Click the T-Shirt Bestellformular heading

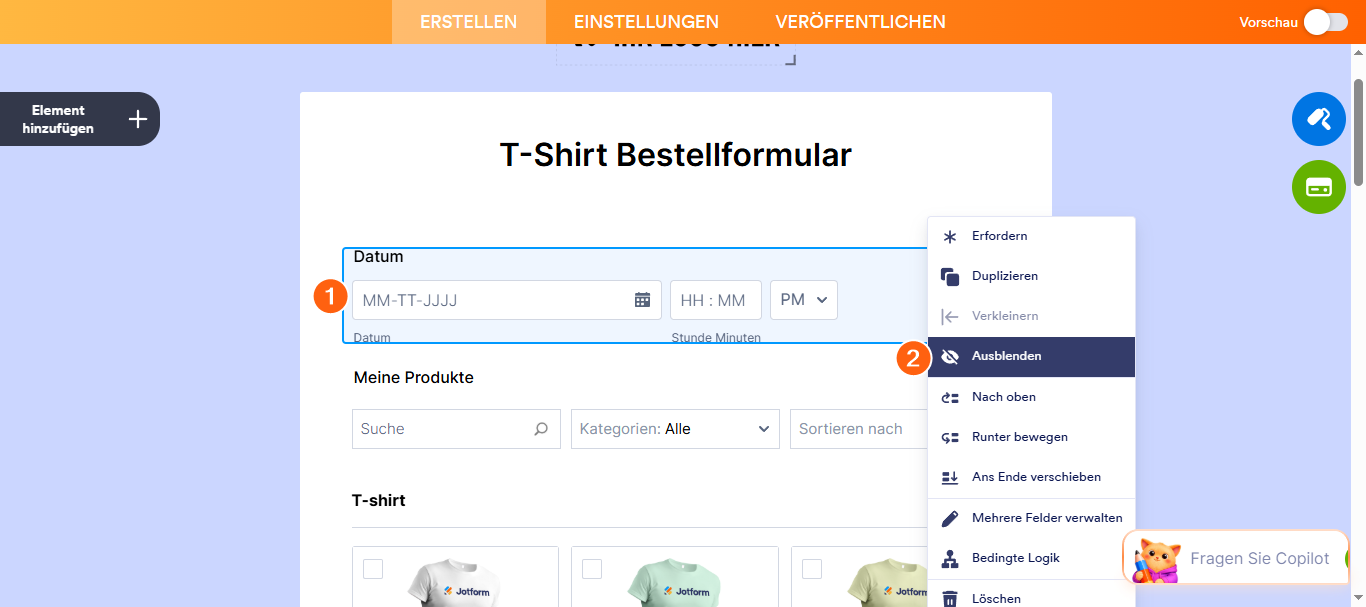click(x=676, y=155)
